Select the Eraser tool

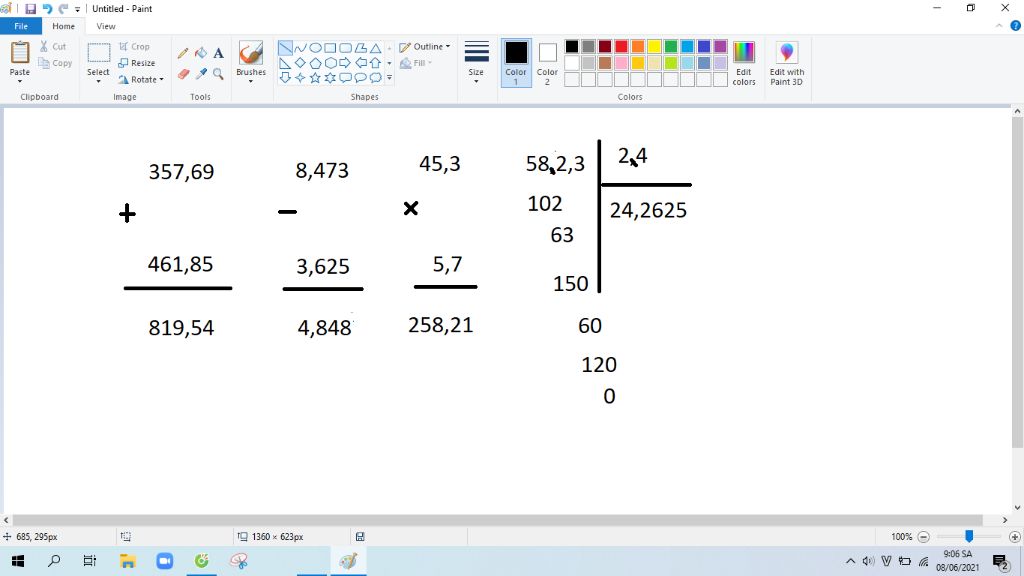click(x=184, y=74)
